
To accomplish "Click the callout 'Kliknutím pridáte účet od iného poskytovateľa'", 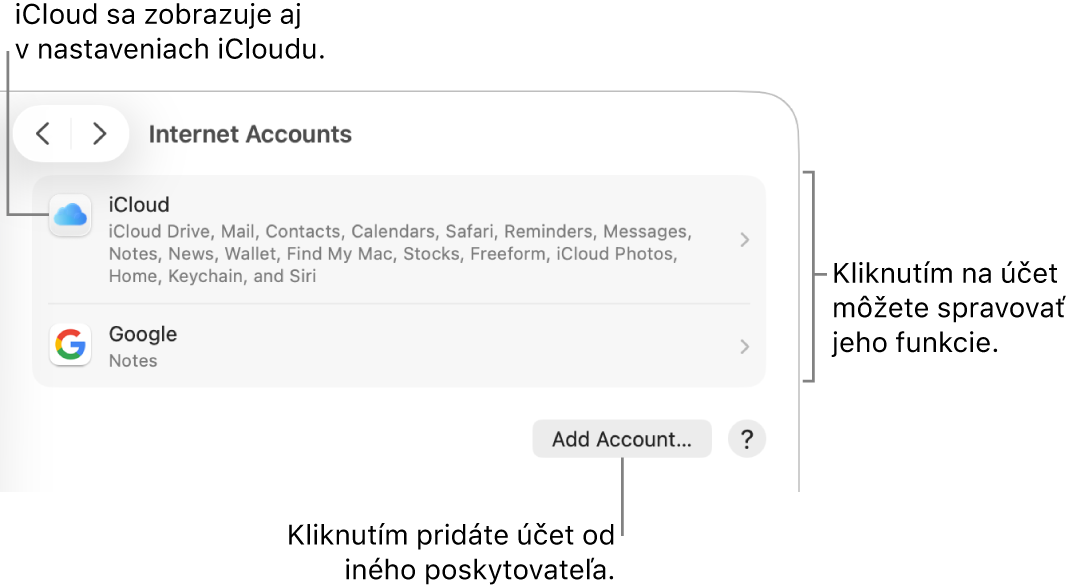I will pyautogui.click(x=451, y=552).
